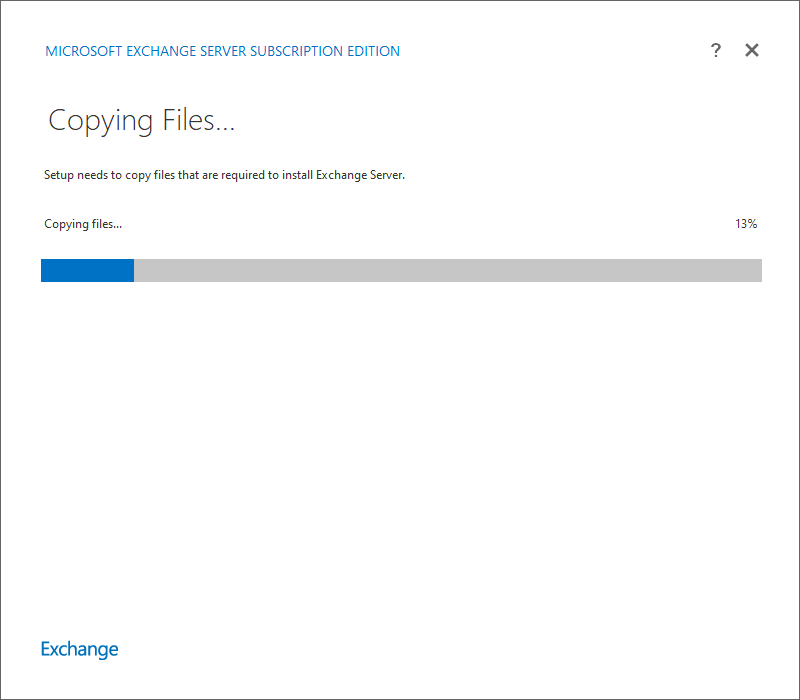Click the 'Copying files...' status label

click(x=83, y=224)
